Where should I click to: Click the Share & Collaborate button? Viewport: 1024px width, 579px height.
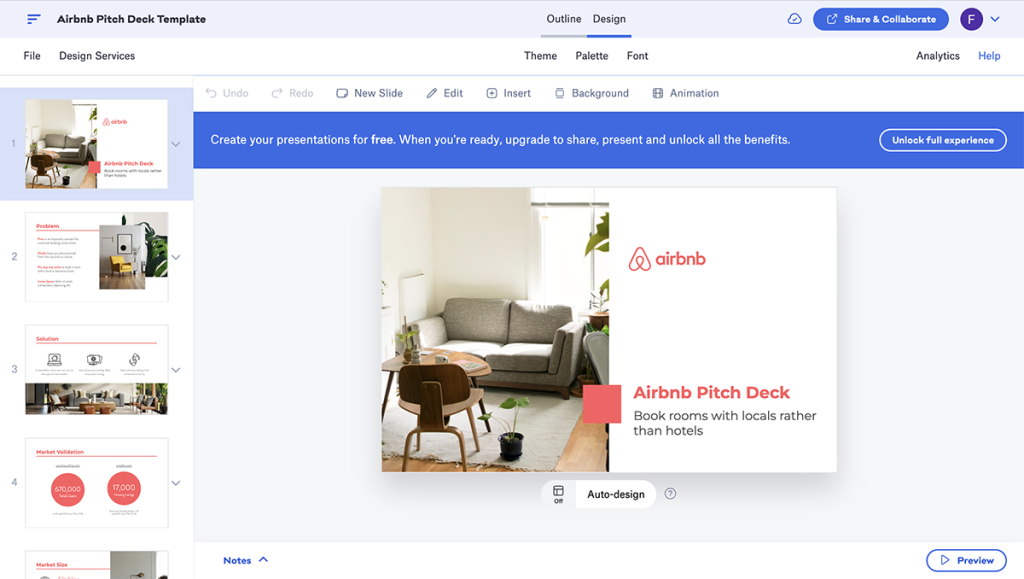[880, 19]
